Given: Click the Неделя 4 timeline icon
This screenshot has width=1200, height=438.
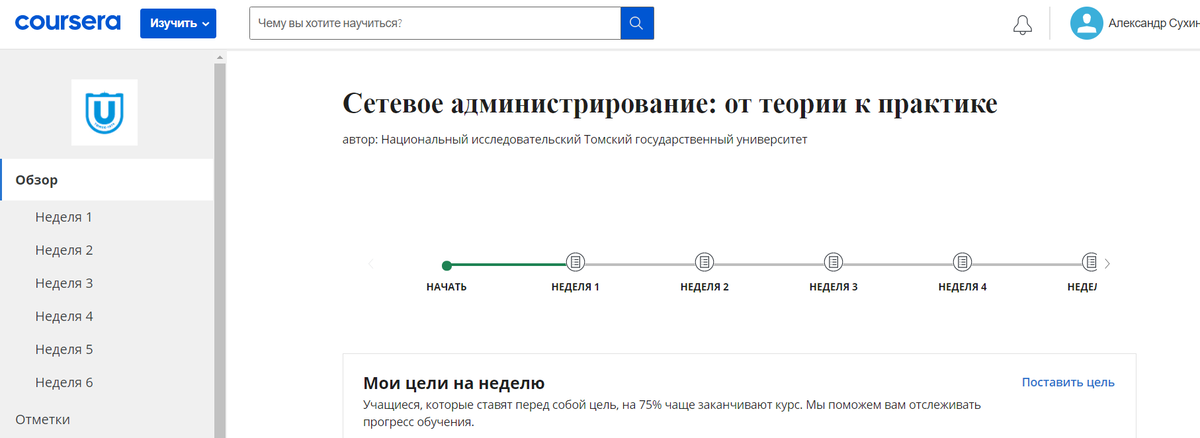Looking at the screenshot, I should (x=962, y=262).
